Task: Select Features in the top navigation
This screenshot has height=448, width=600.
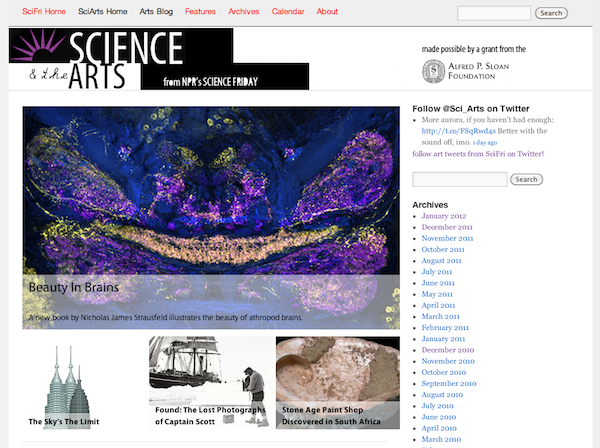Action: [x=200, y=11]
